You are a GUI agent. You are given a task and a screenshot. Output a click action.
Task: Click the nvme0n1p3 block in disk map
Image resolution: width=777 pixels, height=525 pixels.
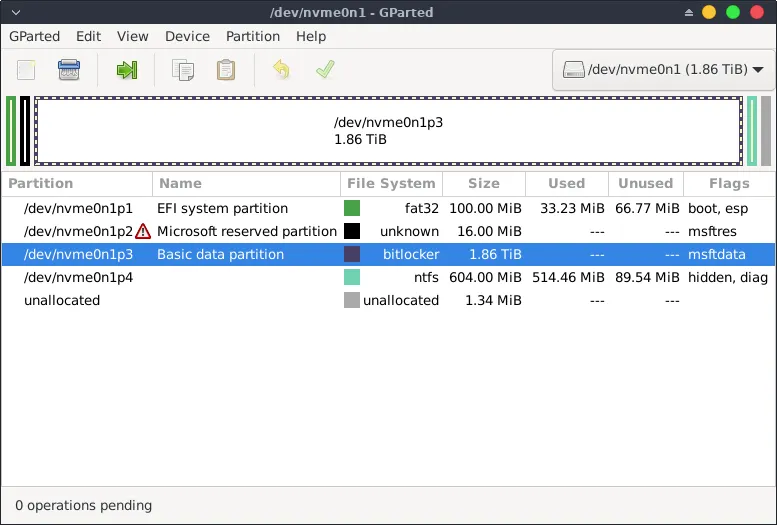pyautogui.click(x=388, y=131)
